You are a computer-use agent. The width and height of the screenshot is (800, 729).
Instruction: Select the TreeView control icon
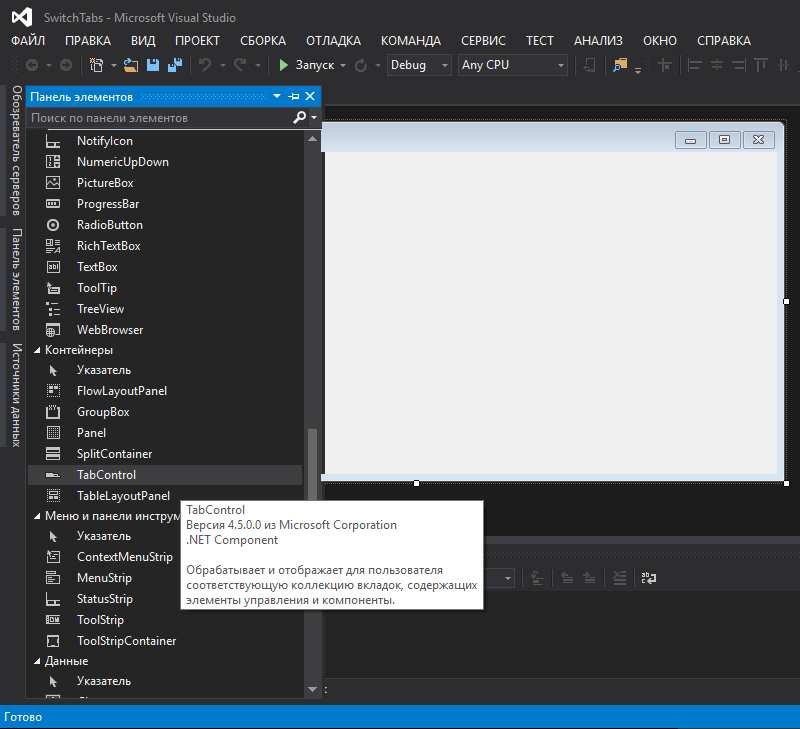coord(53,309)
